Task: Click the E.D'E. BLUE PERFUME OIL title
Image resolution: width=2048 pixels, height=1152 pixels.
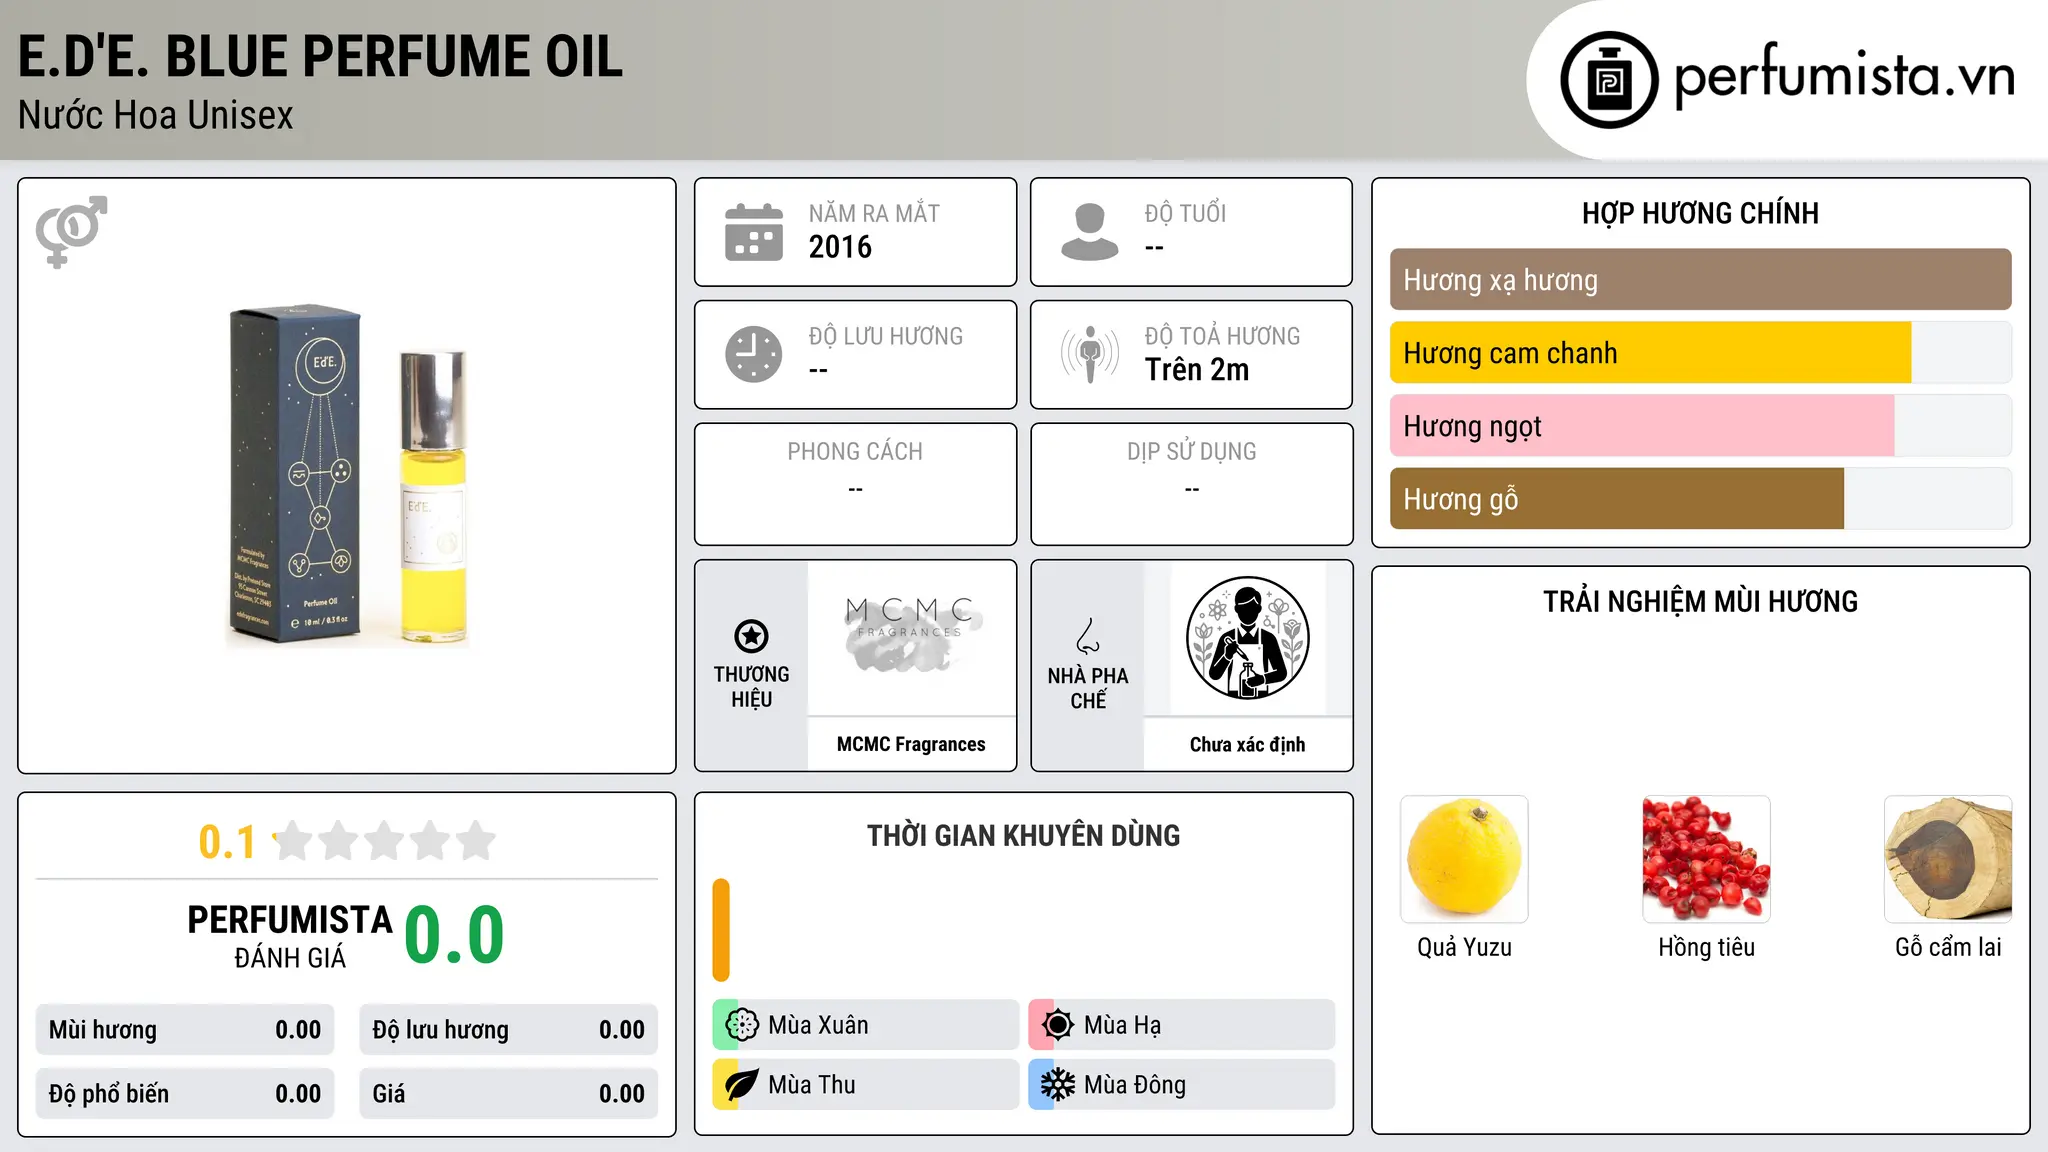Action: pos(320,56)
